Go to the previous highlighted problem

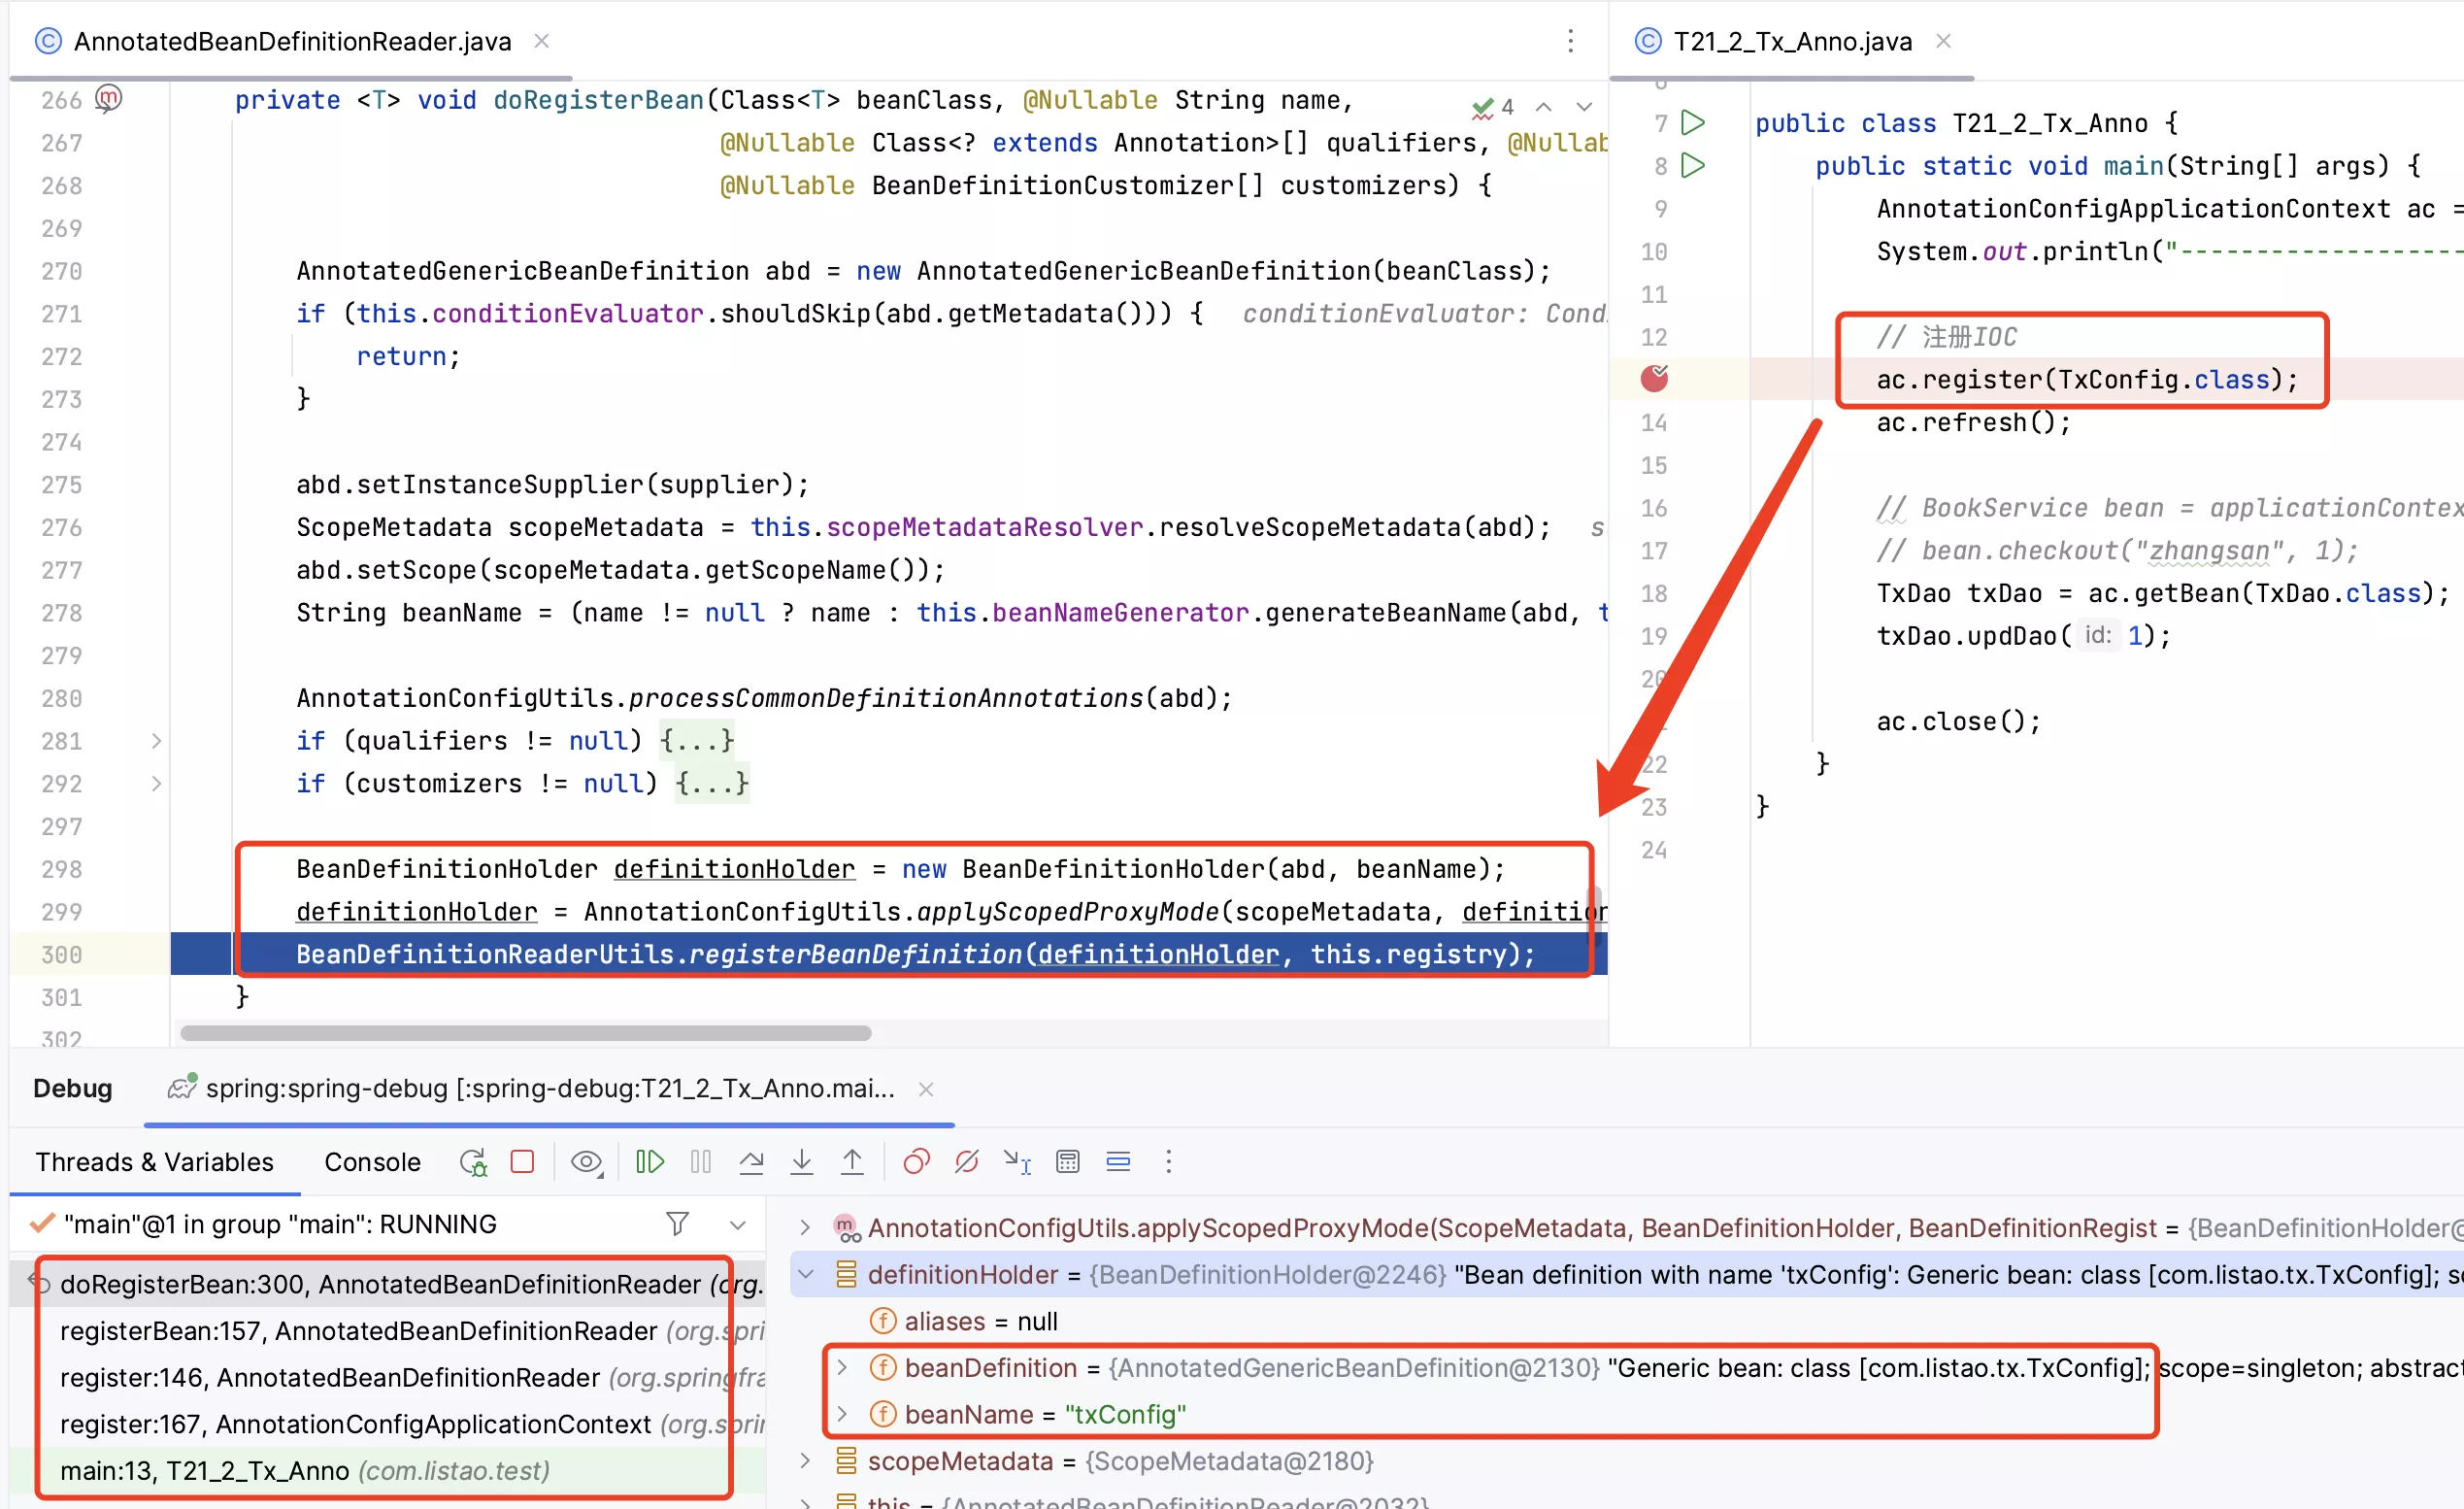(x=1544, y=107)
